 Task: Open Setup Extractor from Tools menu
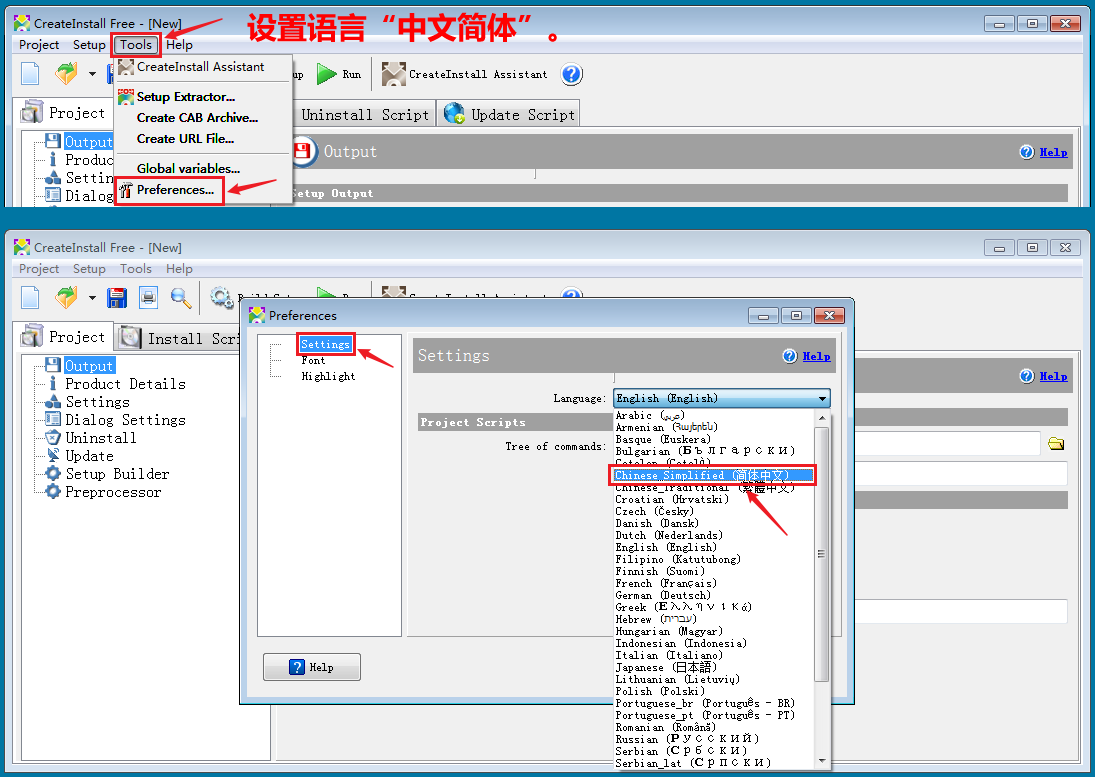point(185,97)
